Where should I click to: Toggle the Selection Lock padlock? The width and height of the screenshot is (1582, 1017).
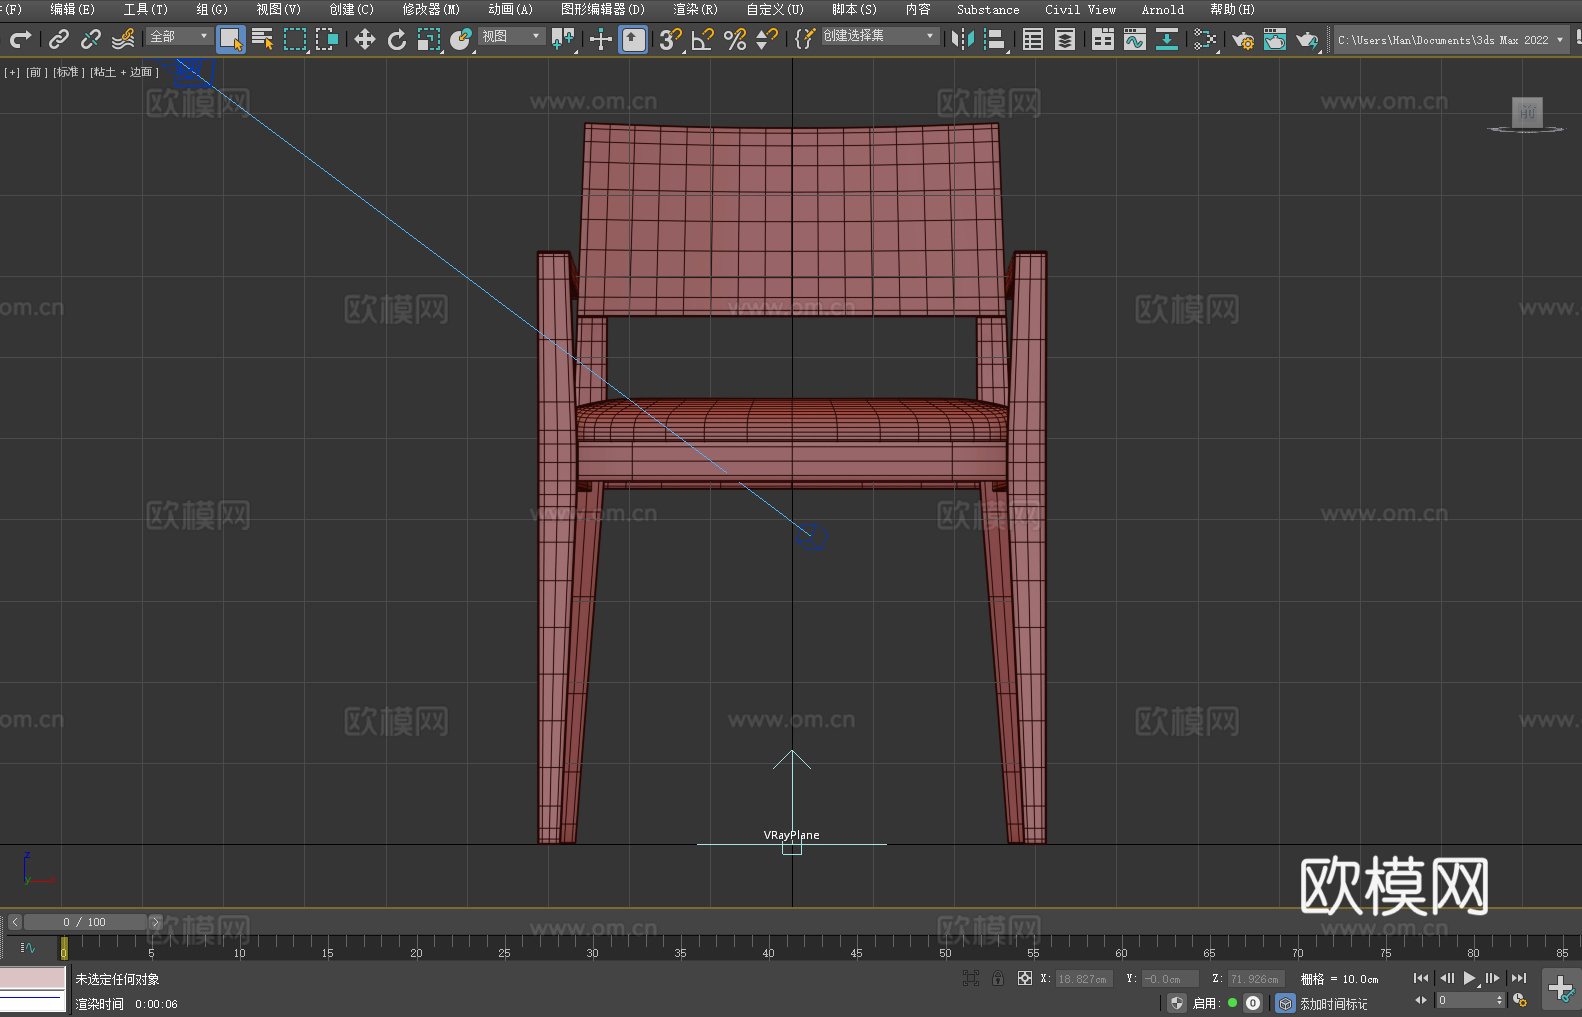(998, 978)
